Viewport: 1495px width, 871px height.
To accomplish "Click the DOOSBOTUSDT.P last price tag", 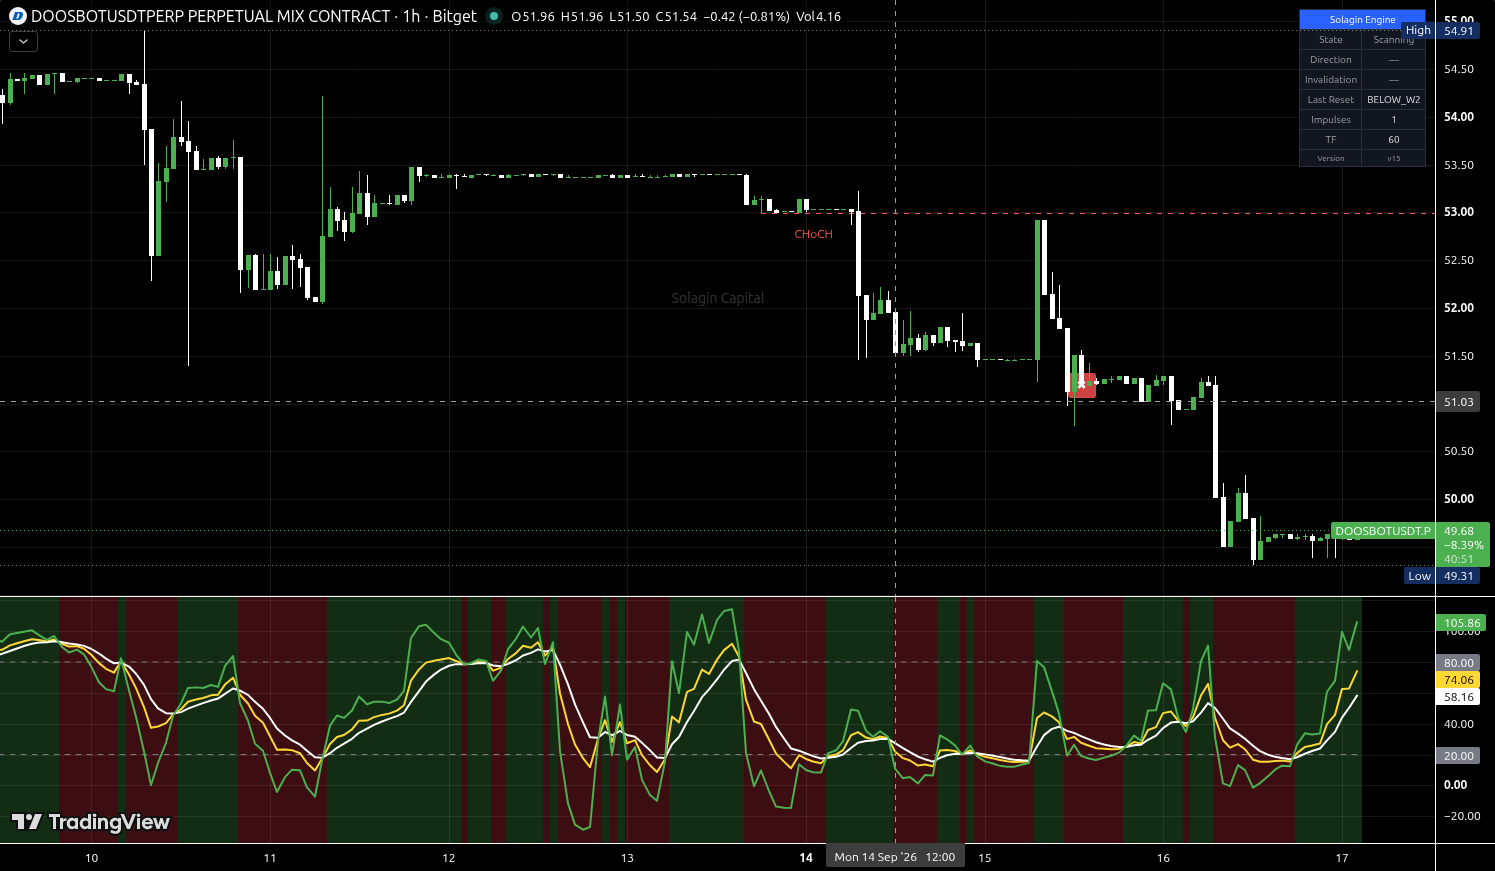I will point(1383,531).
